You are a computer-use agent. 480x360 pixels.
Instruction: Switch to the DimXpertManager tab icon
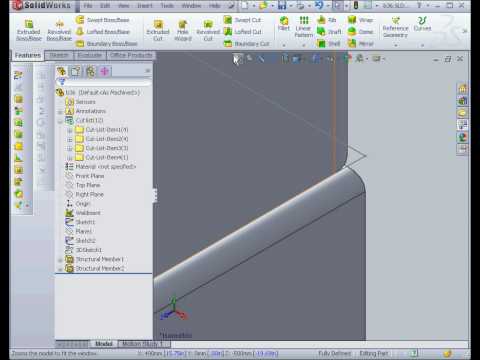tap(105, 71)
